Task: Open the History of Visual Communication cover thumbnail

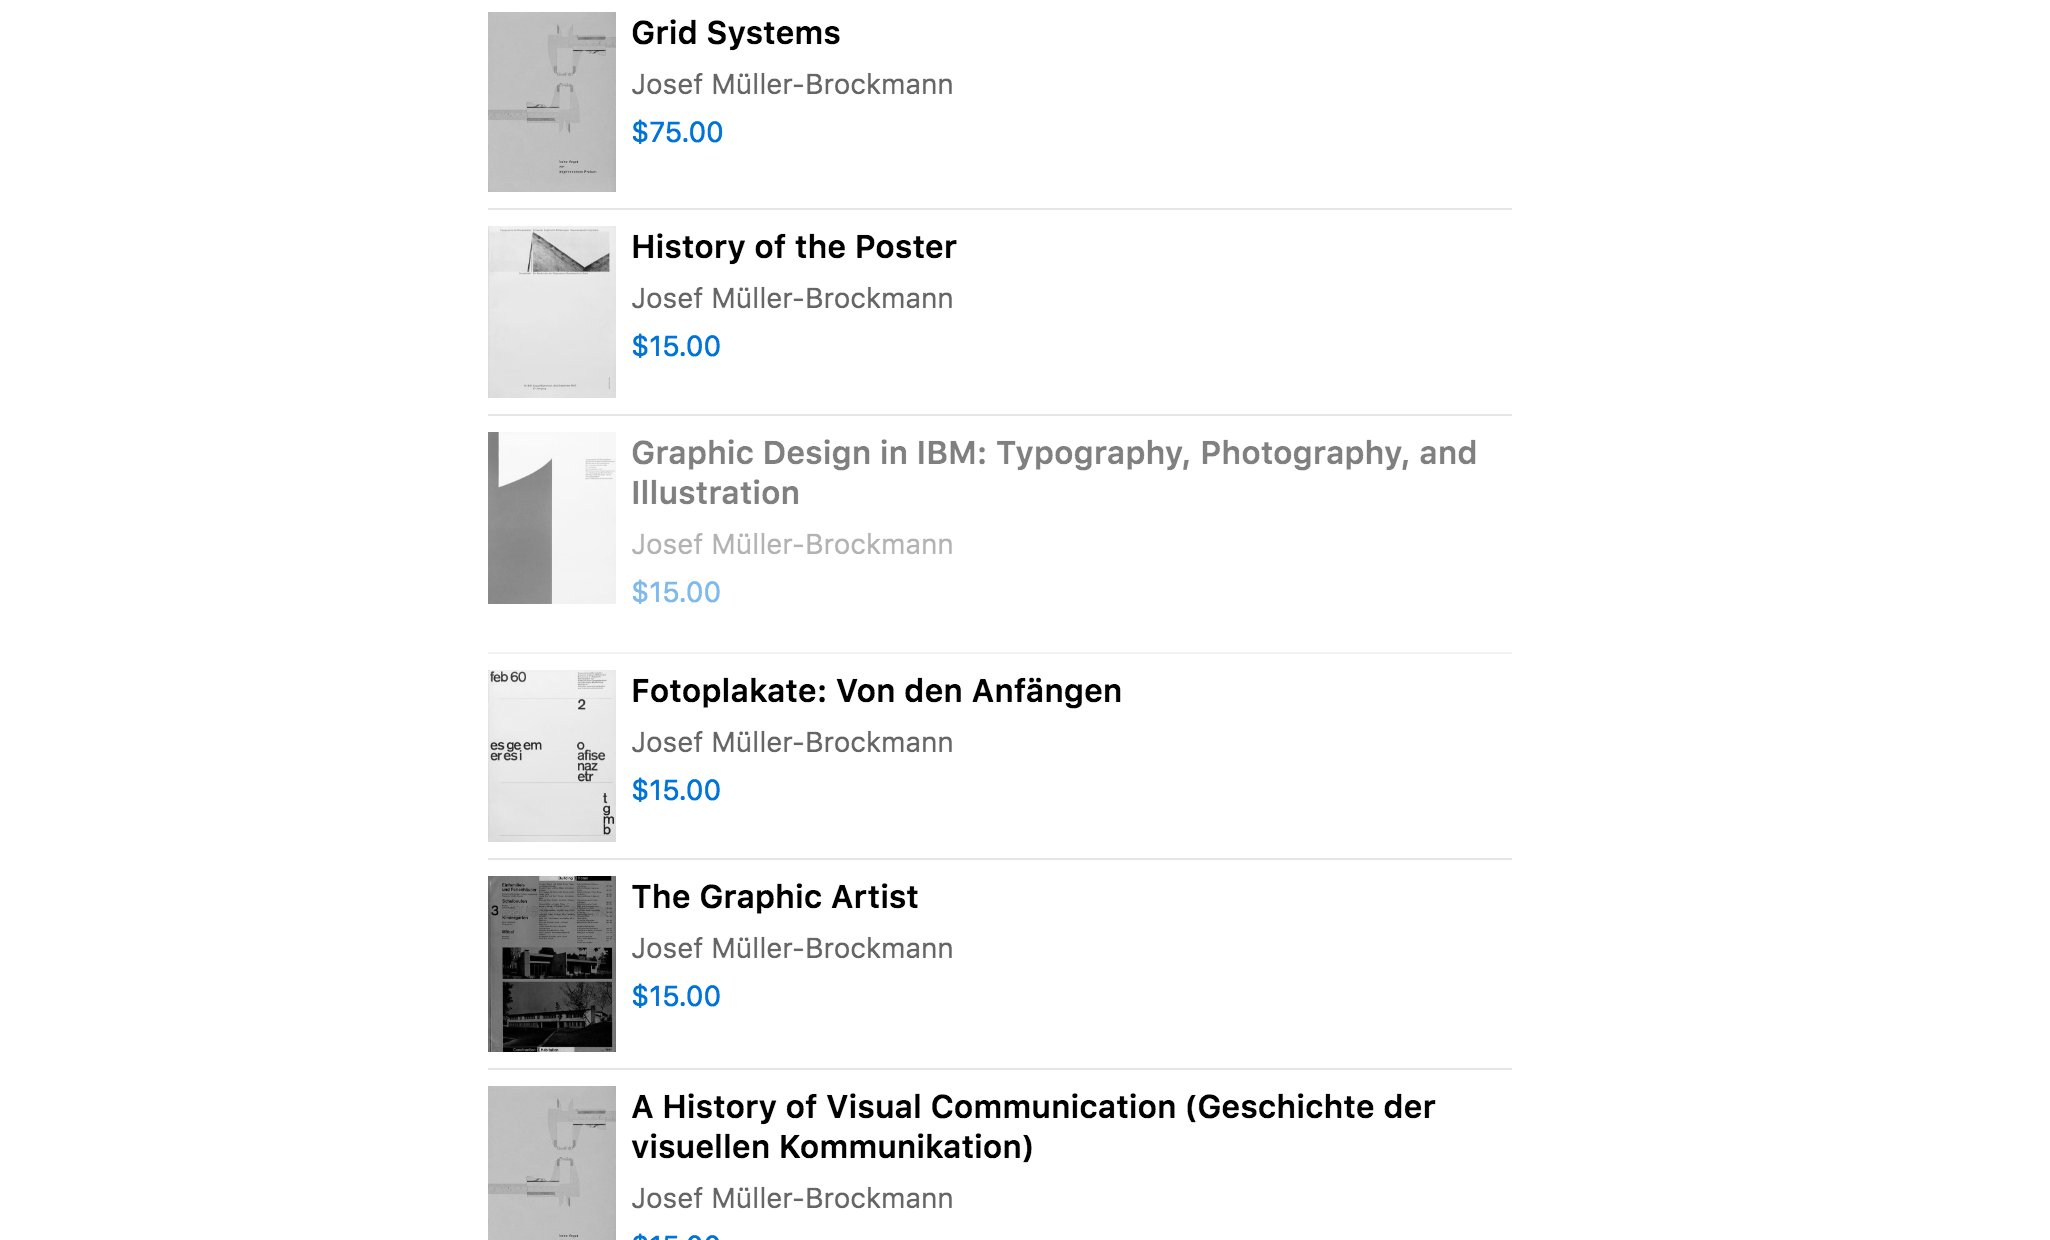Action: [x=551, y=1163]
